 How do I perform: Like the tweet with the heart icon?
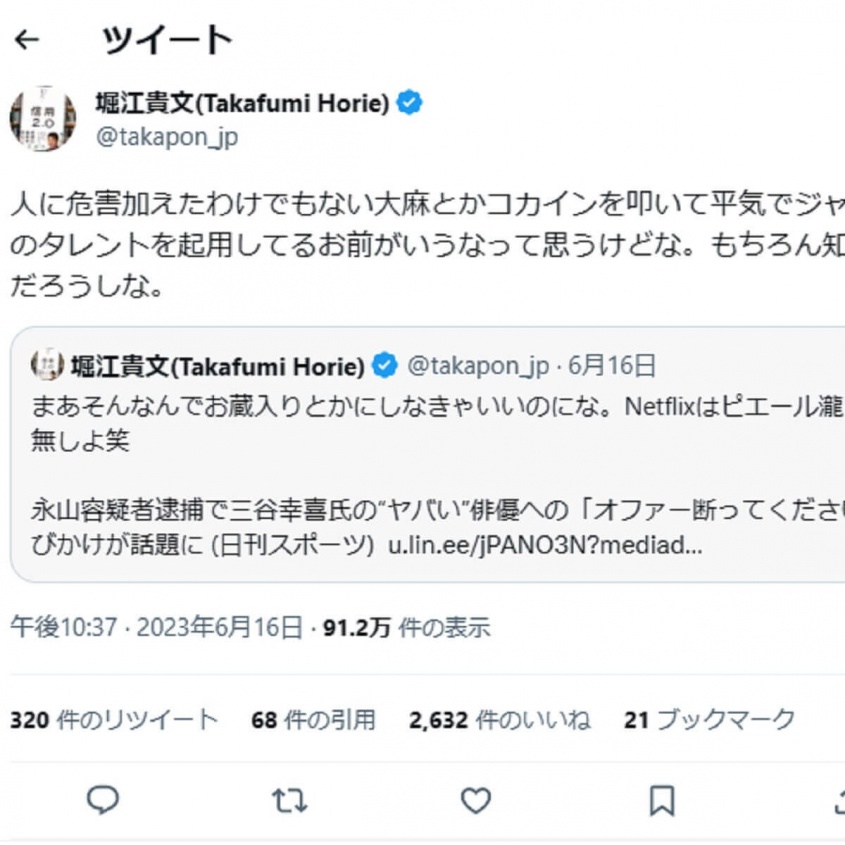(x=475, y=800)
